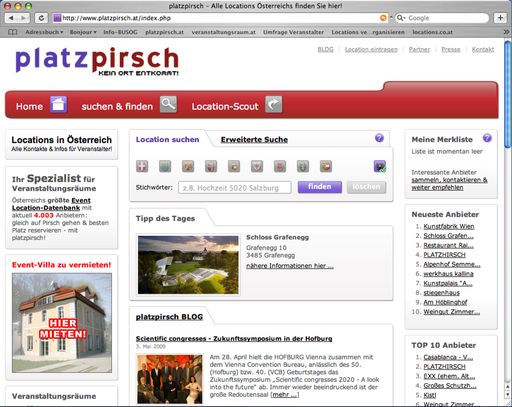The height and width of the screenshot is (407, 512).
Task: Open Kunstfabrik Wien in Neueste Anbieter
Action: (x=449, y=226)
